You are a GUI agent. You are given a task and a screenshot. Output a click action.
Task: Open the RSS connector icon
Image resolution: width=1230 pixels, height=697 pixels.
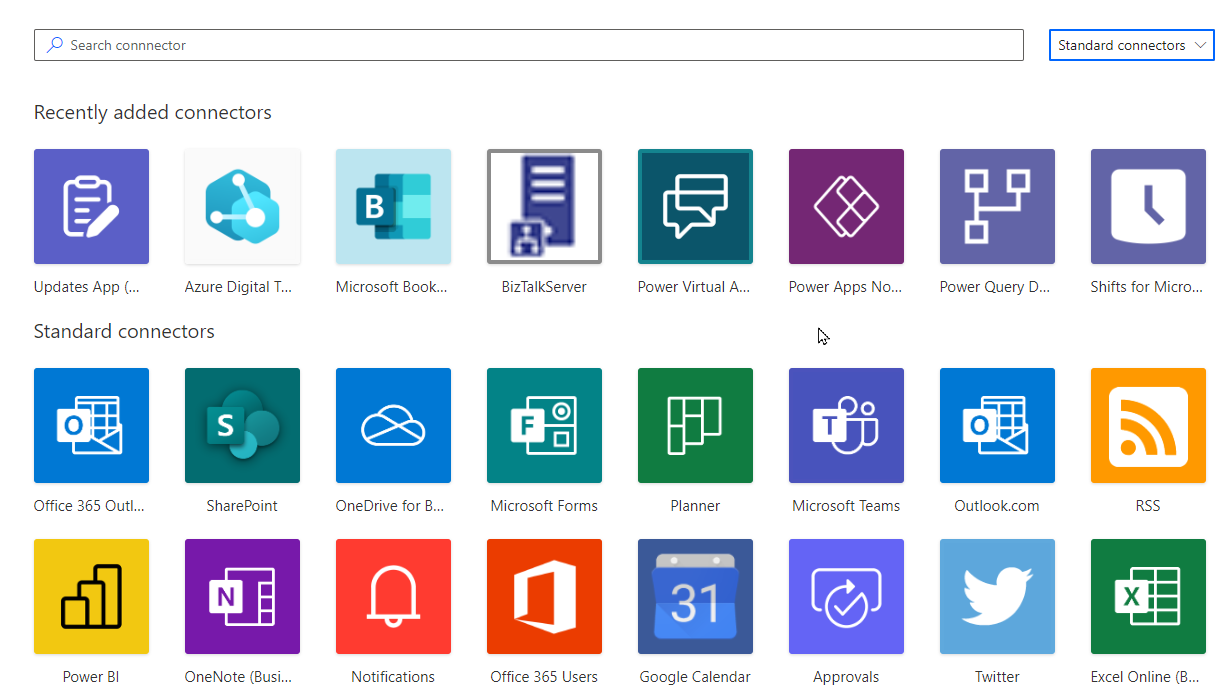click(1148, 425)
